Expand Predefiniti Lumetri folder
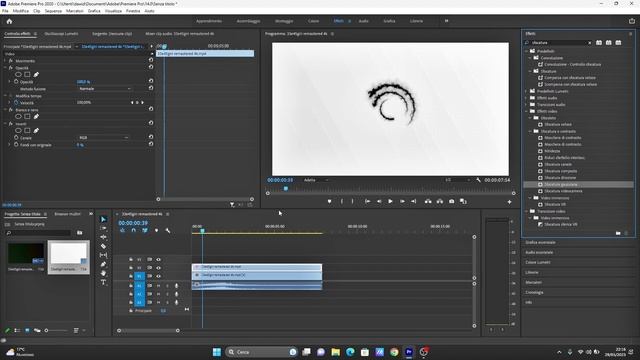Viewport: 640px width, 360px height. tap(527, 91)
